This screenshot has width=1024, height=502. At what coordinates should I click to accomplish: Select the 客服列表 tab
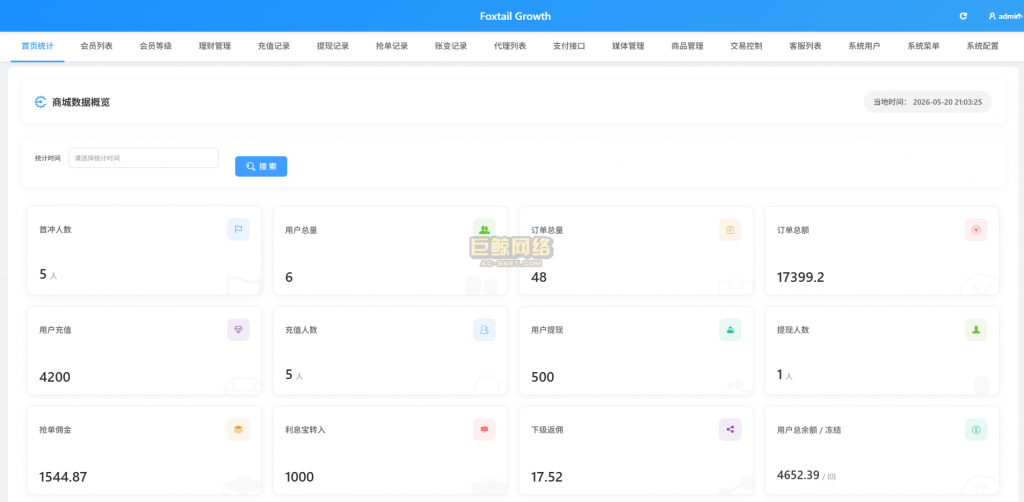click(805, 46)
